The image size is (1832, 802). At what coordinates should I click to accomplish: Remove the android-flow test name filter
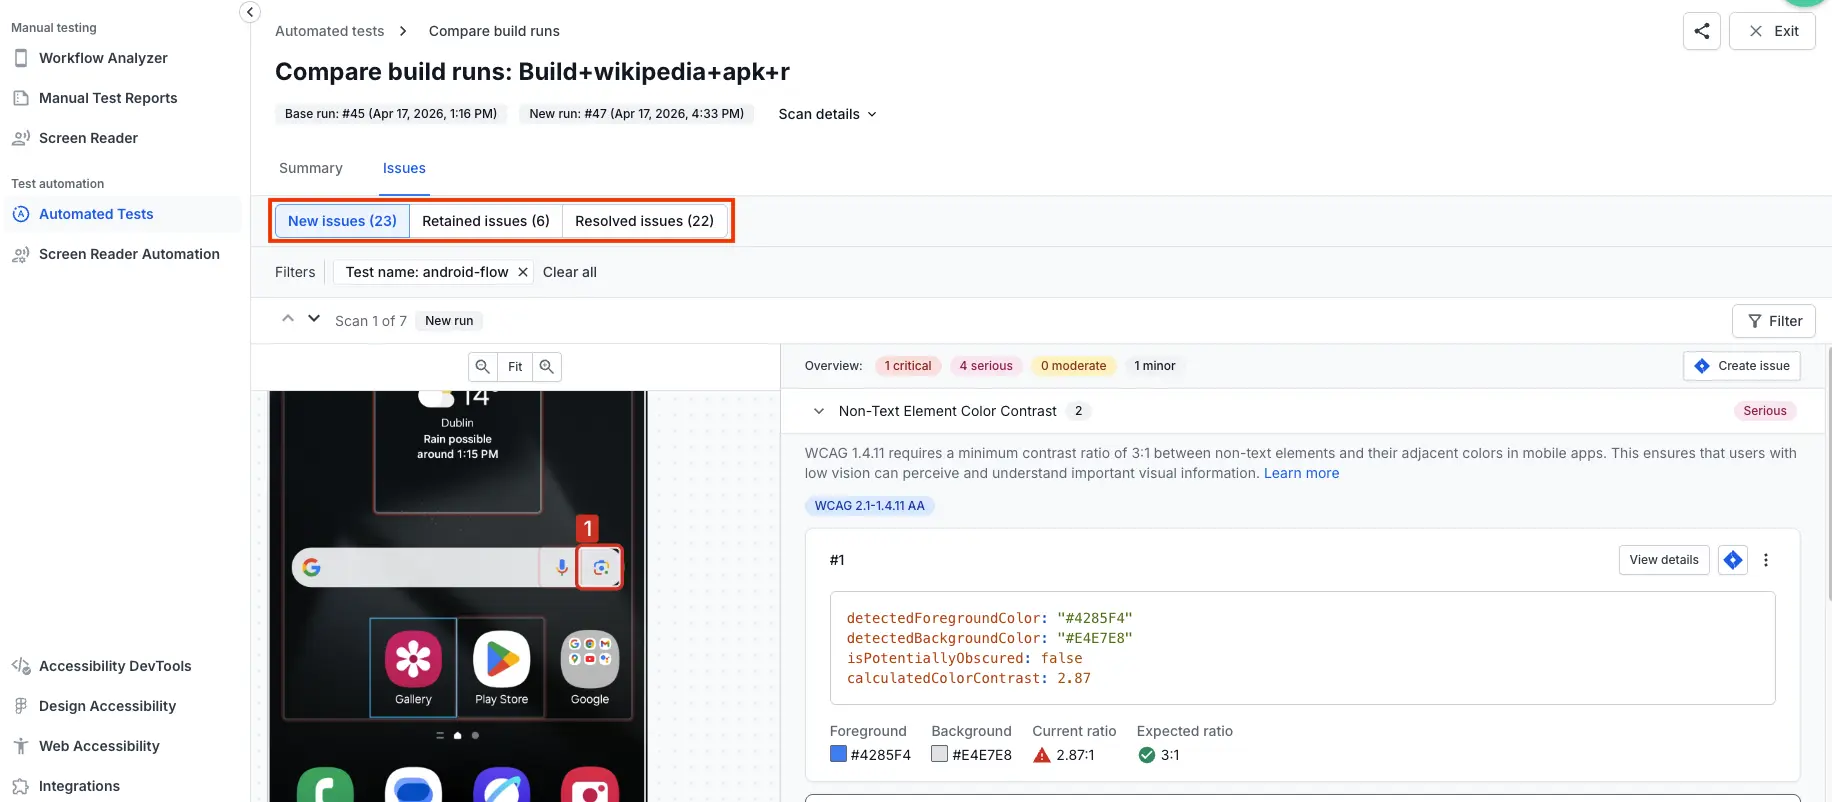523,272
